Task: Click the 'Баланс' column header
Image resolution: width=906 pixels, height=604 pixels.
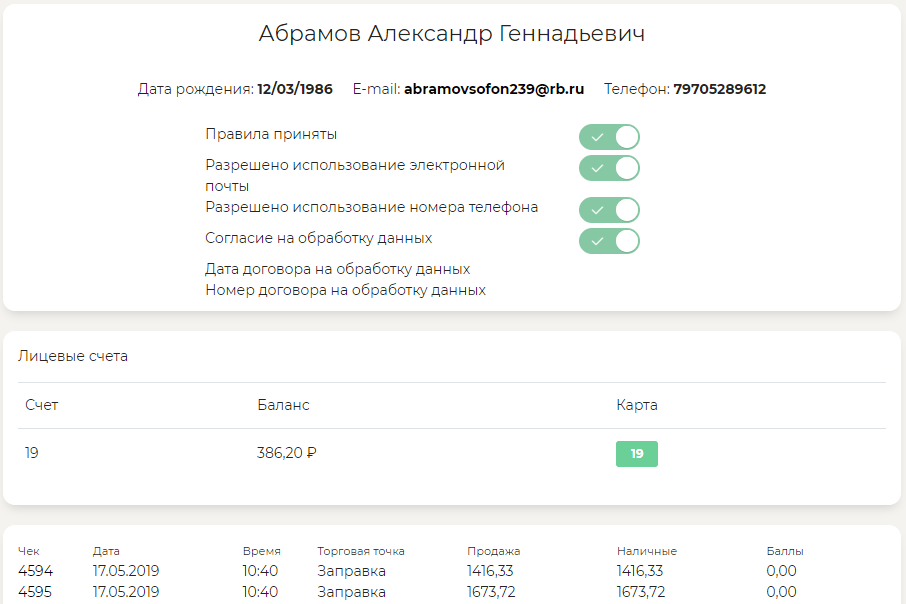Action: point(283,405)
